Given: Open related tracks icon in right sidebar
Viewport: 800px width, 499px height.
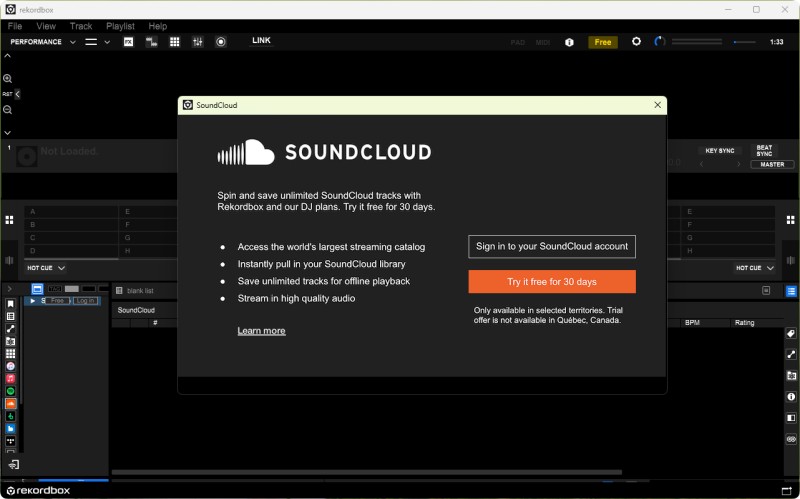Looking at the screenshot, I should (x=791, y=354).
